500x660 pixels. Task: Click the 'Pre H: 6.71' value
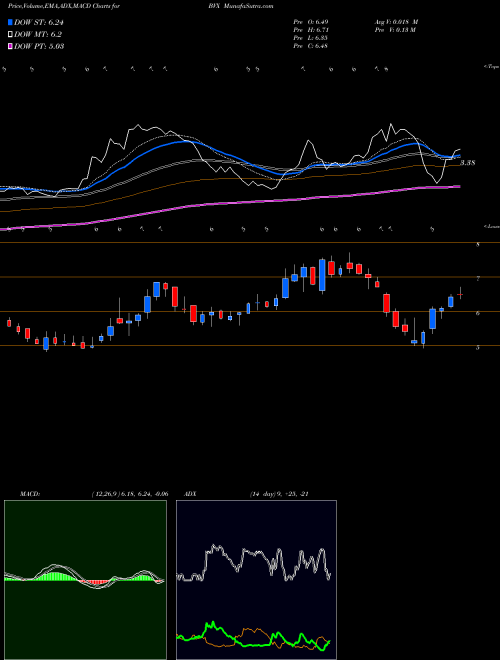311,30
